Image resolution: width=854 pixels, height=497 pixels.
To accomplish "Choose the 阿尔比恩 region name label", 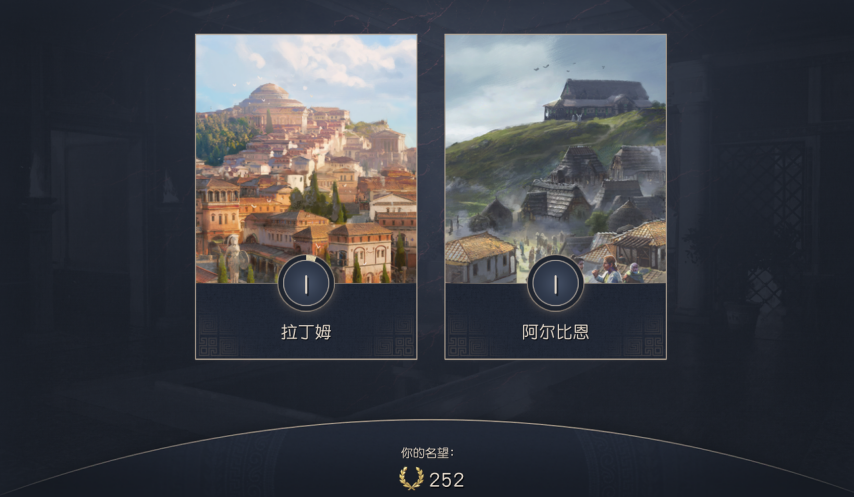I will (556, 332).
